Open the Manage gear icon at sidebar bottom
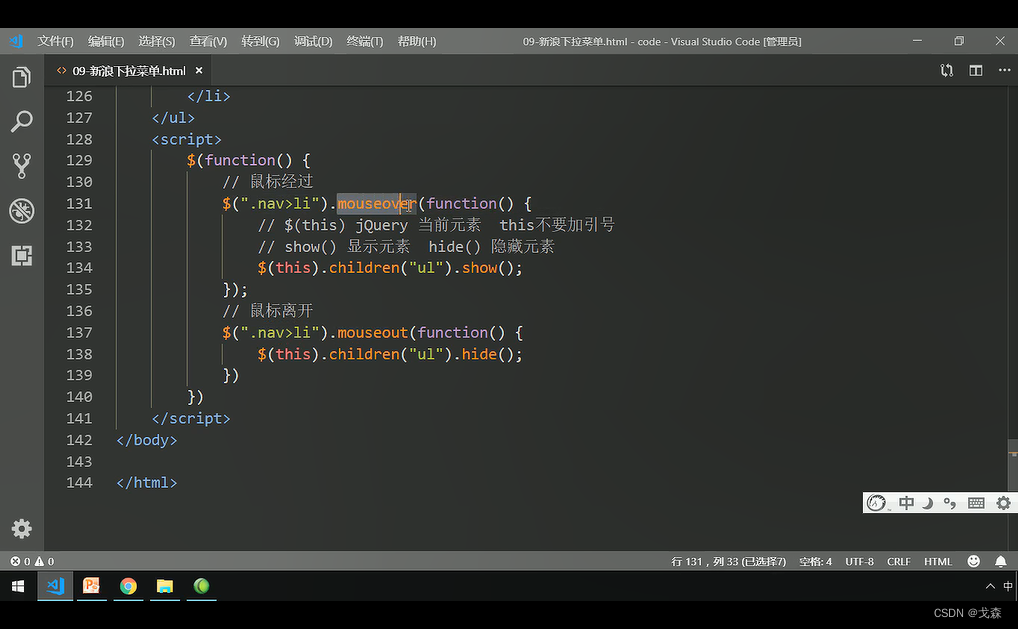This screenshot has width=1018, height=629. point(21,529)
